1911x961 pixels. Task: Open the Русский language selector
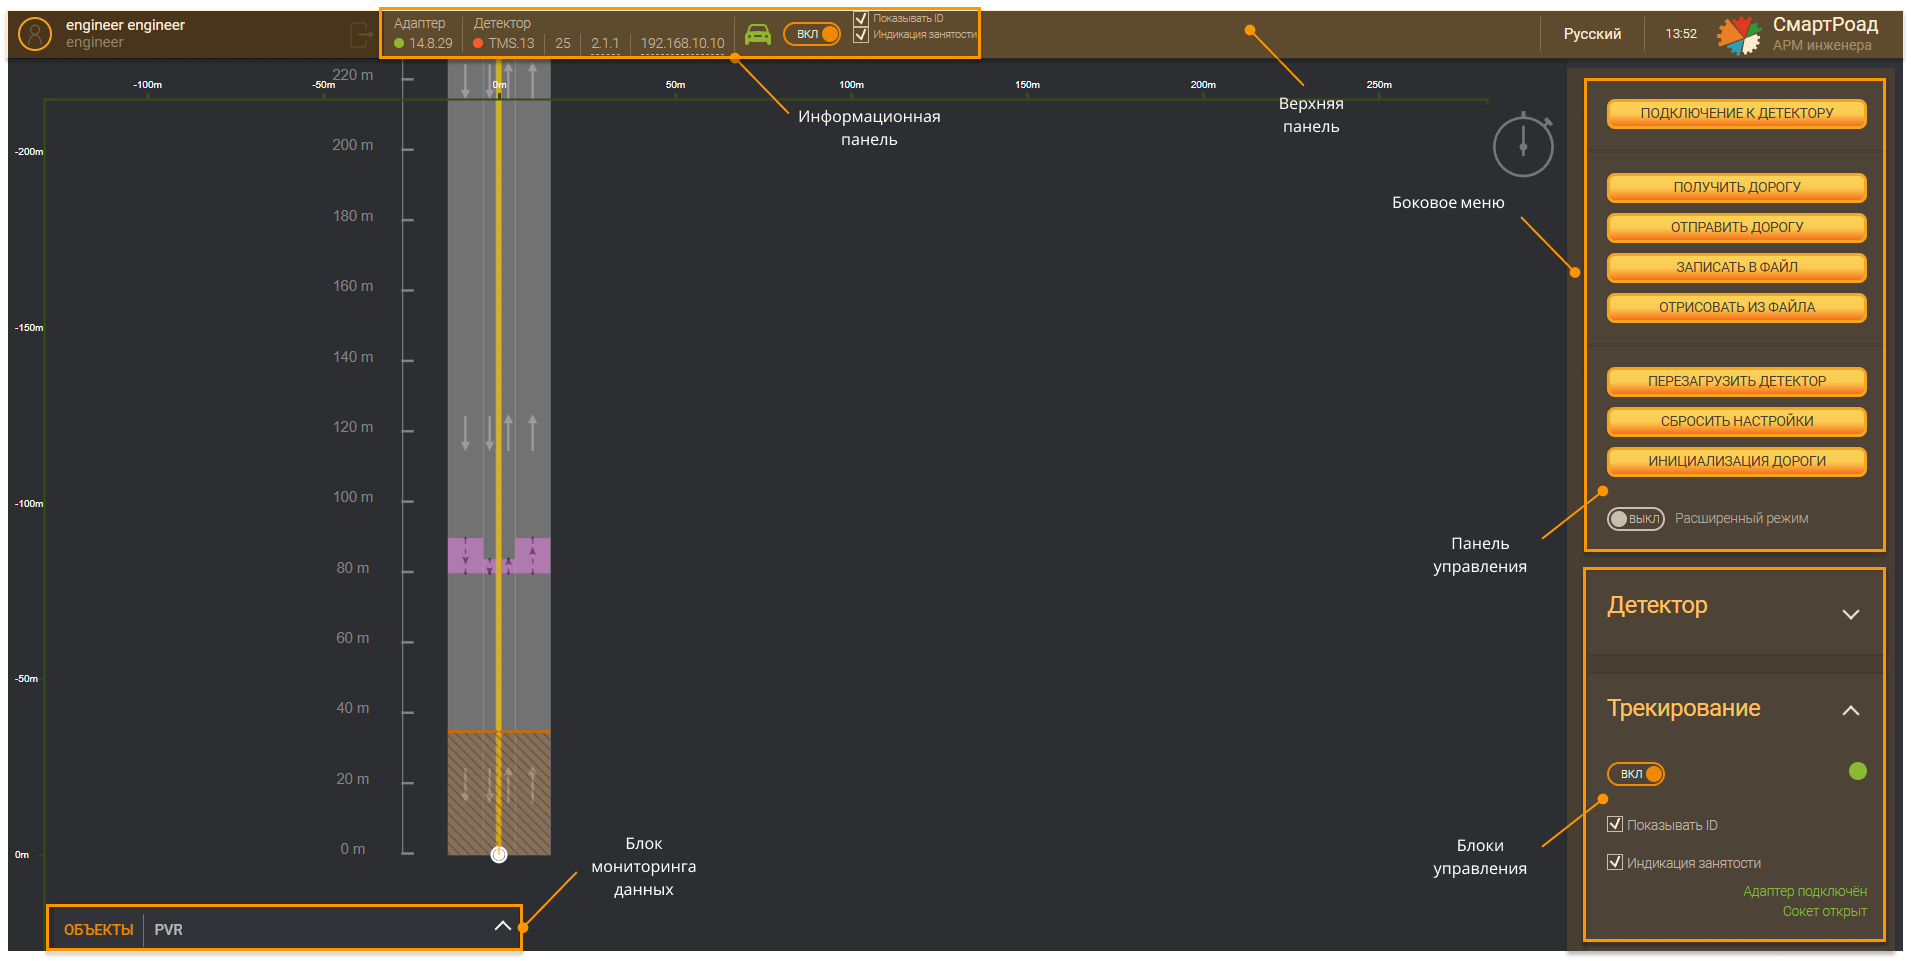pyautogui.click(x=1592, y=34)
